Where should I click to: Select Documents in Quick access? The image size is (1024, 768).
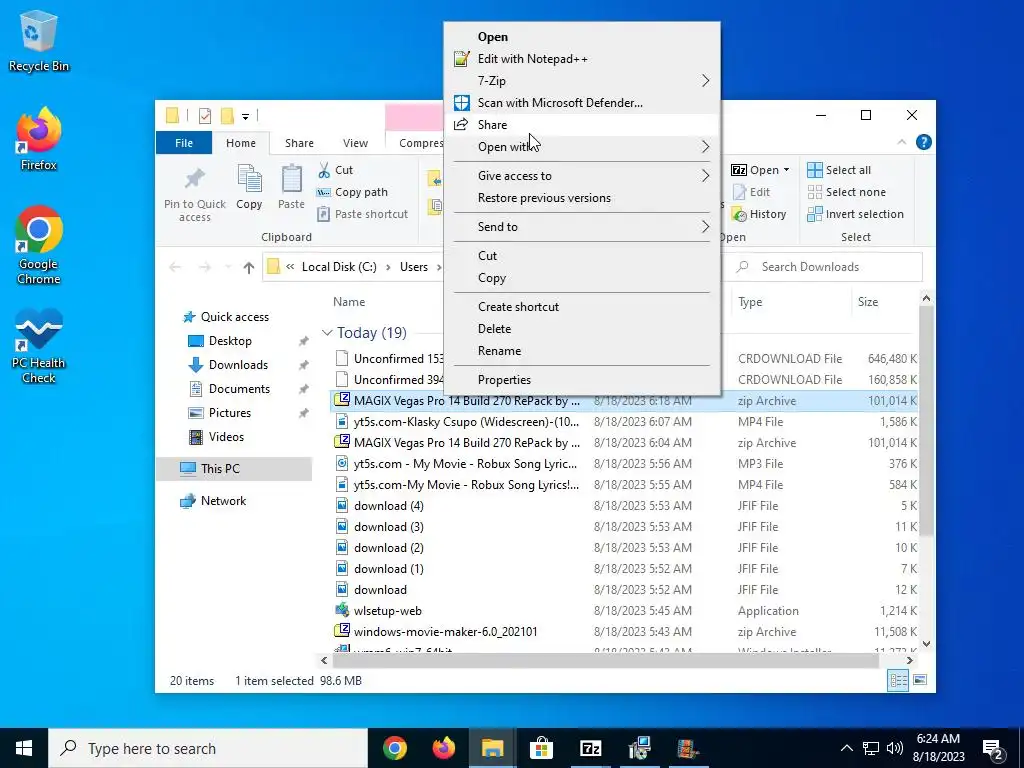239,389
